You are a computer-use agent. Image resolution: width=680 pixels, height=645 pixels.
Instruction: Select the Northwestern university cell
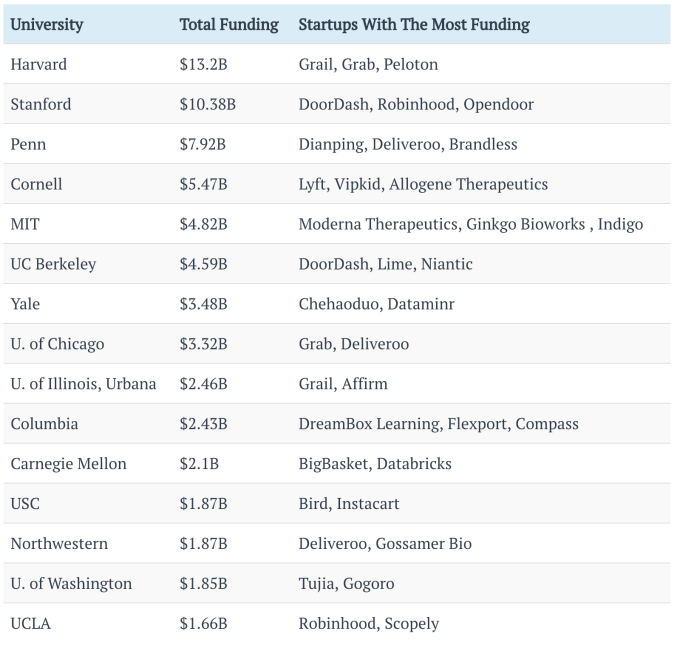pos(59,544)
